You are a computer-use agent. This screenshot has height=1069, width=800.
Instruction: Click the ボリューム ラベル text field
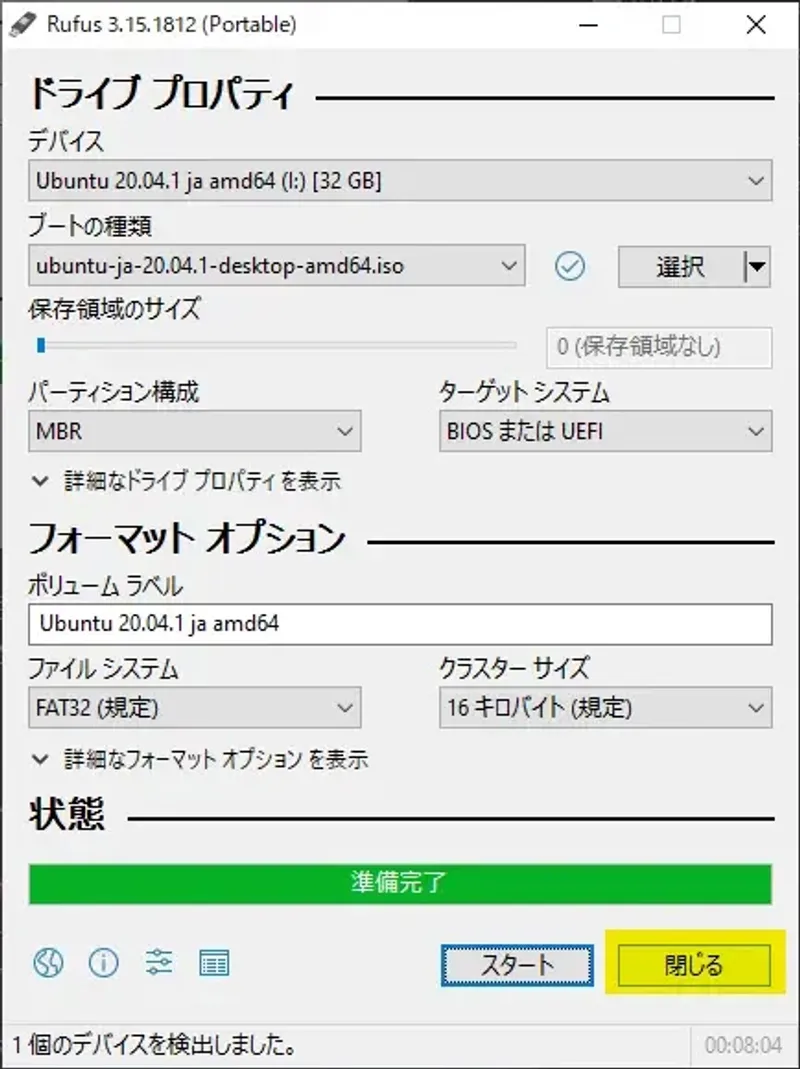pyautogui.click(x=400, y=624)
